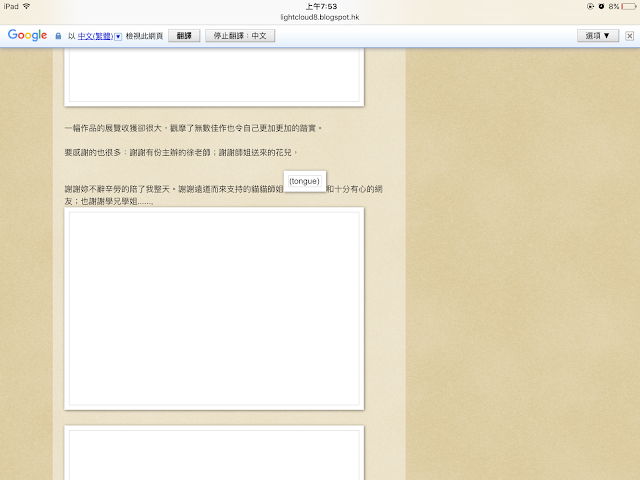The image size is (640, 480).
Task: Tap the bottom blank image placeholder
Action: pyautogui.click(x=214, y=453)
